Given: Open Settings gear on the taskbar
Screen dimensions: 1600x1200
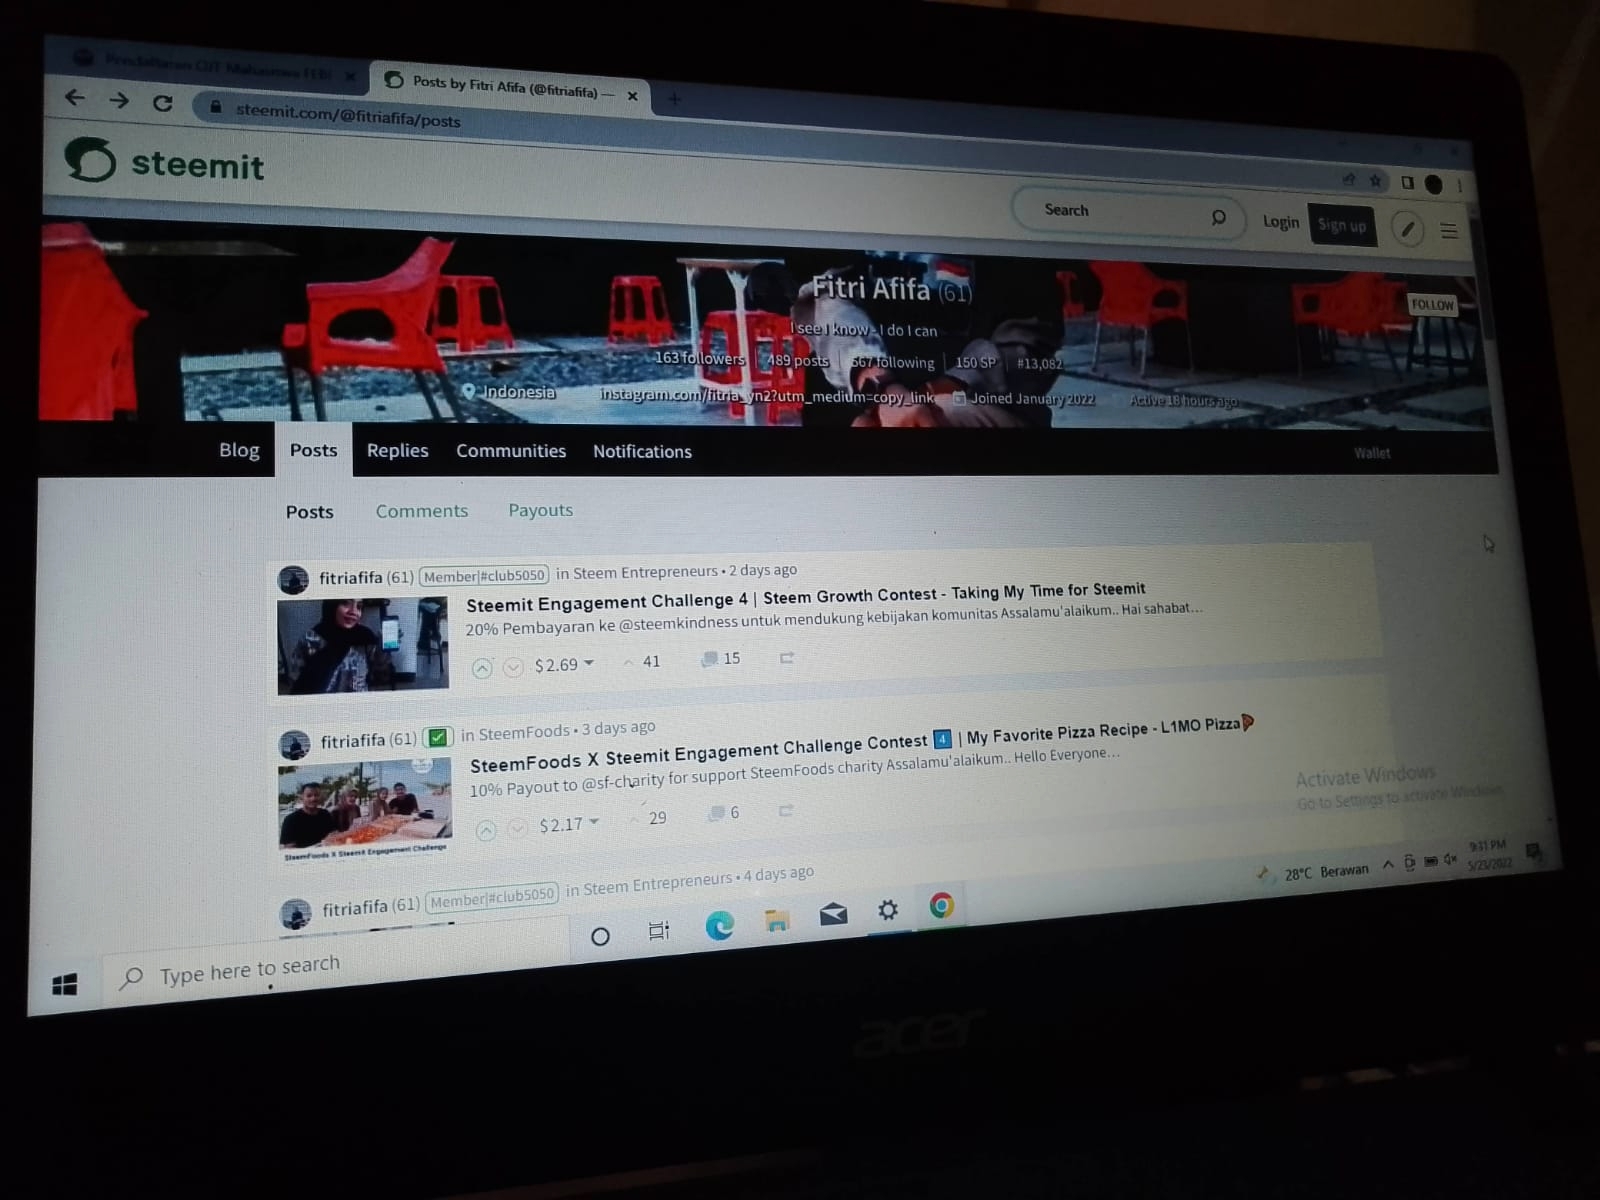Looking at the screenshot, I should (x=887, y=910).
